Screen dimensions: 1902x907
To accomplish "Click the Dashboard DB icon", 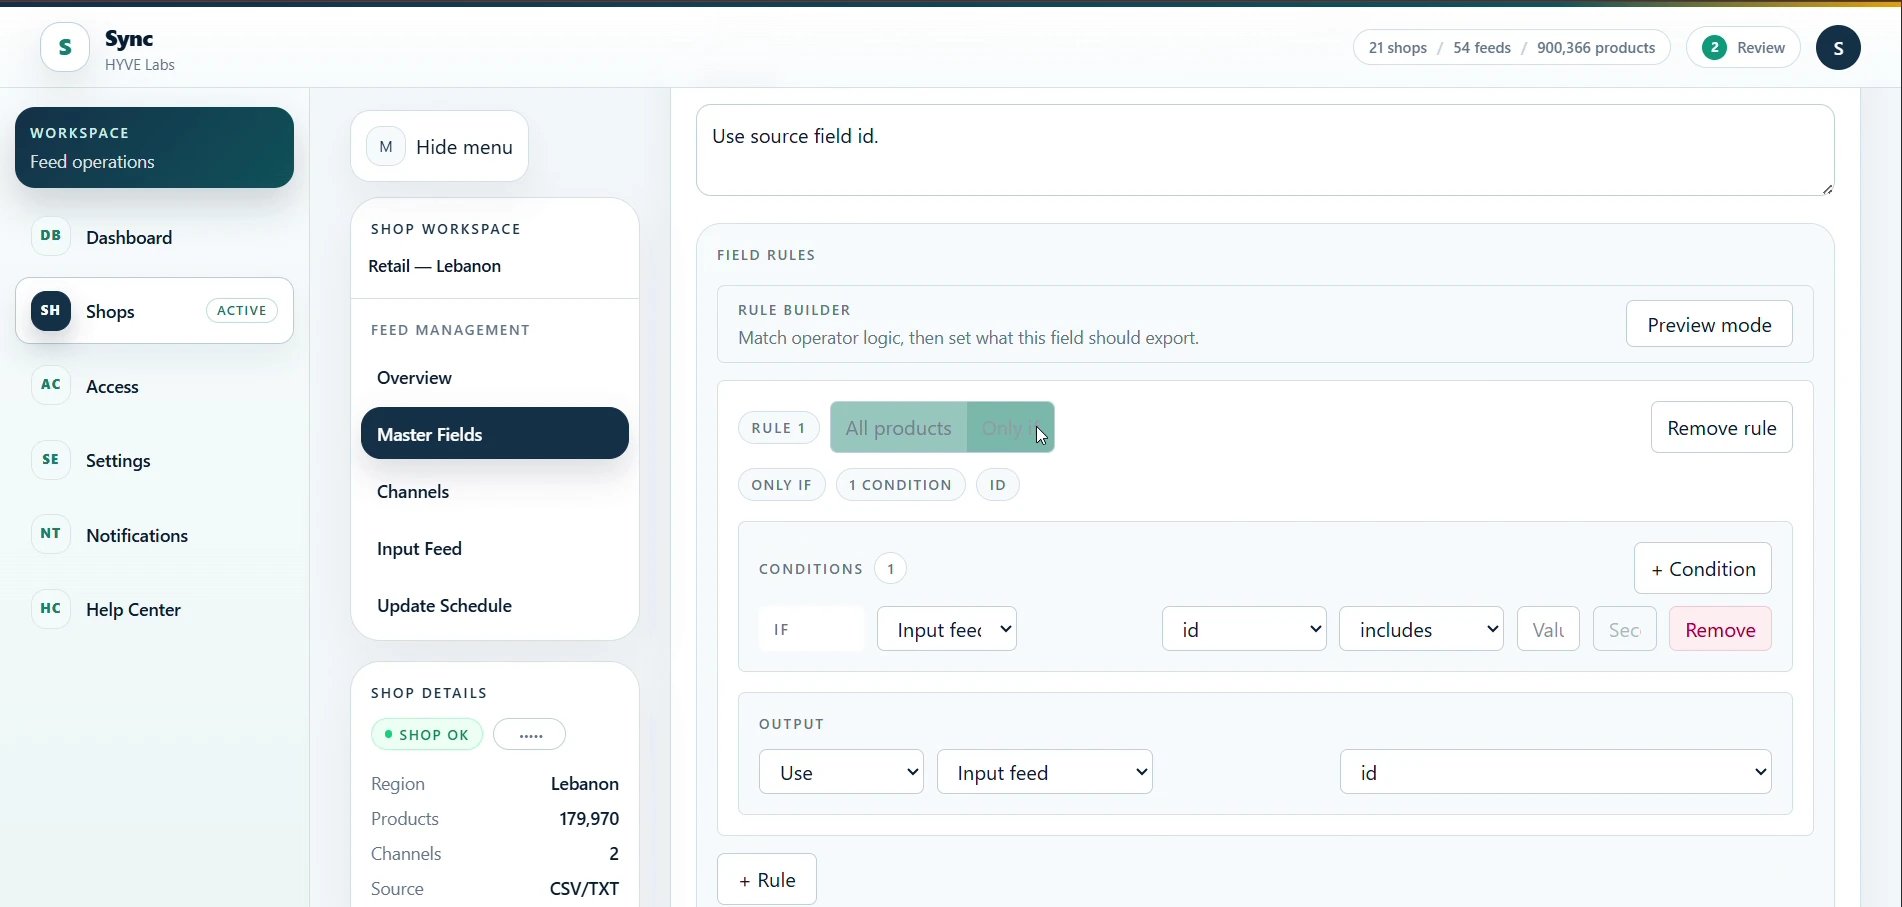I will (51, 236).
